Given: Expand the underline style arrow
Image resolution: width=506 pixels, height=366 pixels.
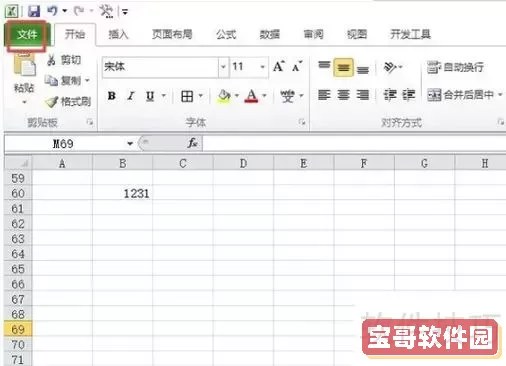Looking at the screenshot, I should (x=164, y=96).
